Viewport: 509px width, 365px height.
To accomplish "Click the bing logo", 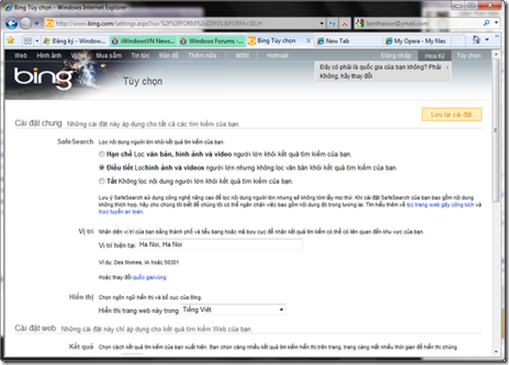I will (43, 78).
